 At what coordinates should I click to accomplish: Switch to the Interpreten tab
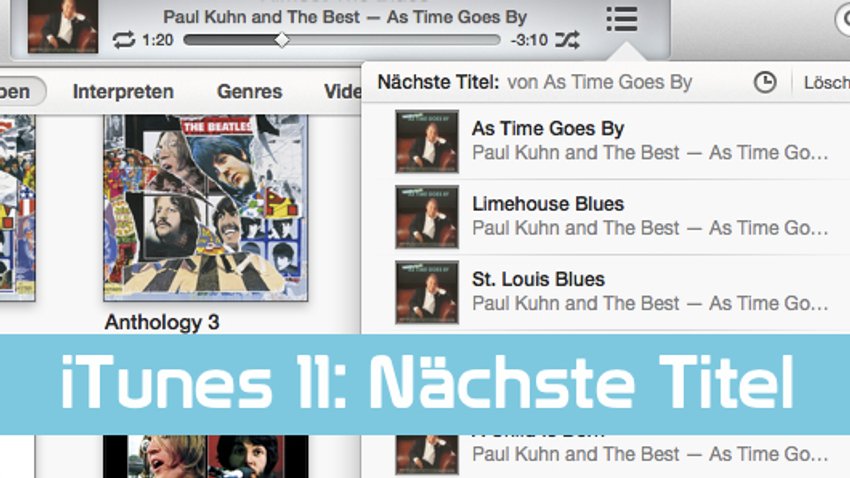tap(123, 92)
